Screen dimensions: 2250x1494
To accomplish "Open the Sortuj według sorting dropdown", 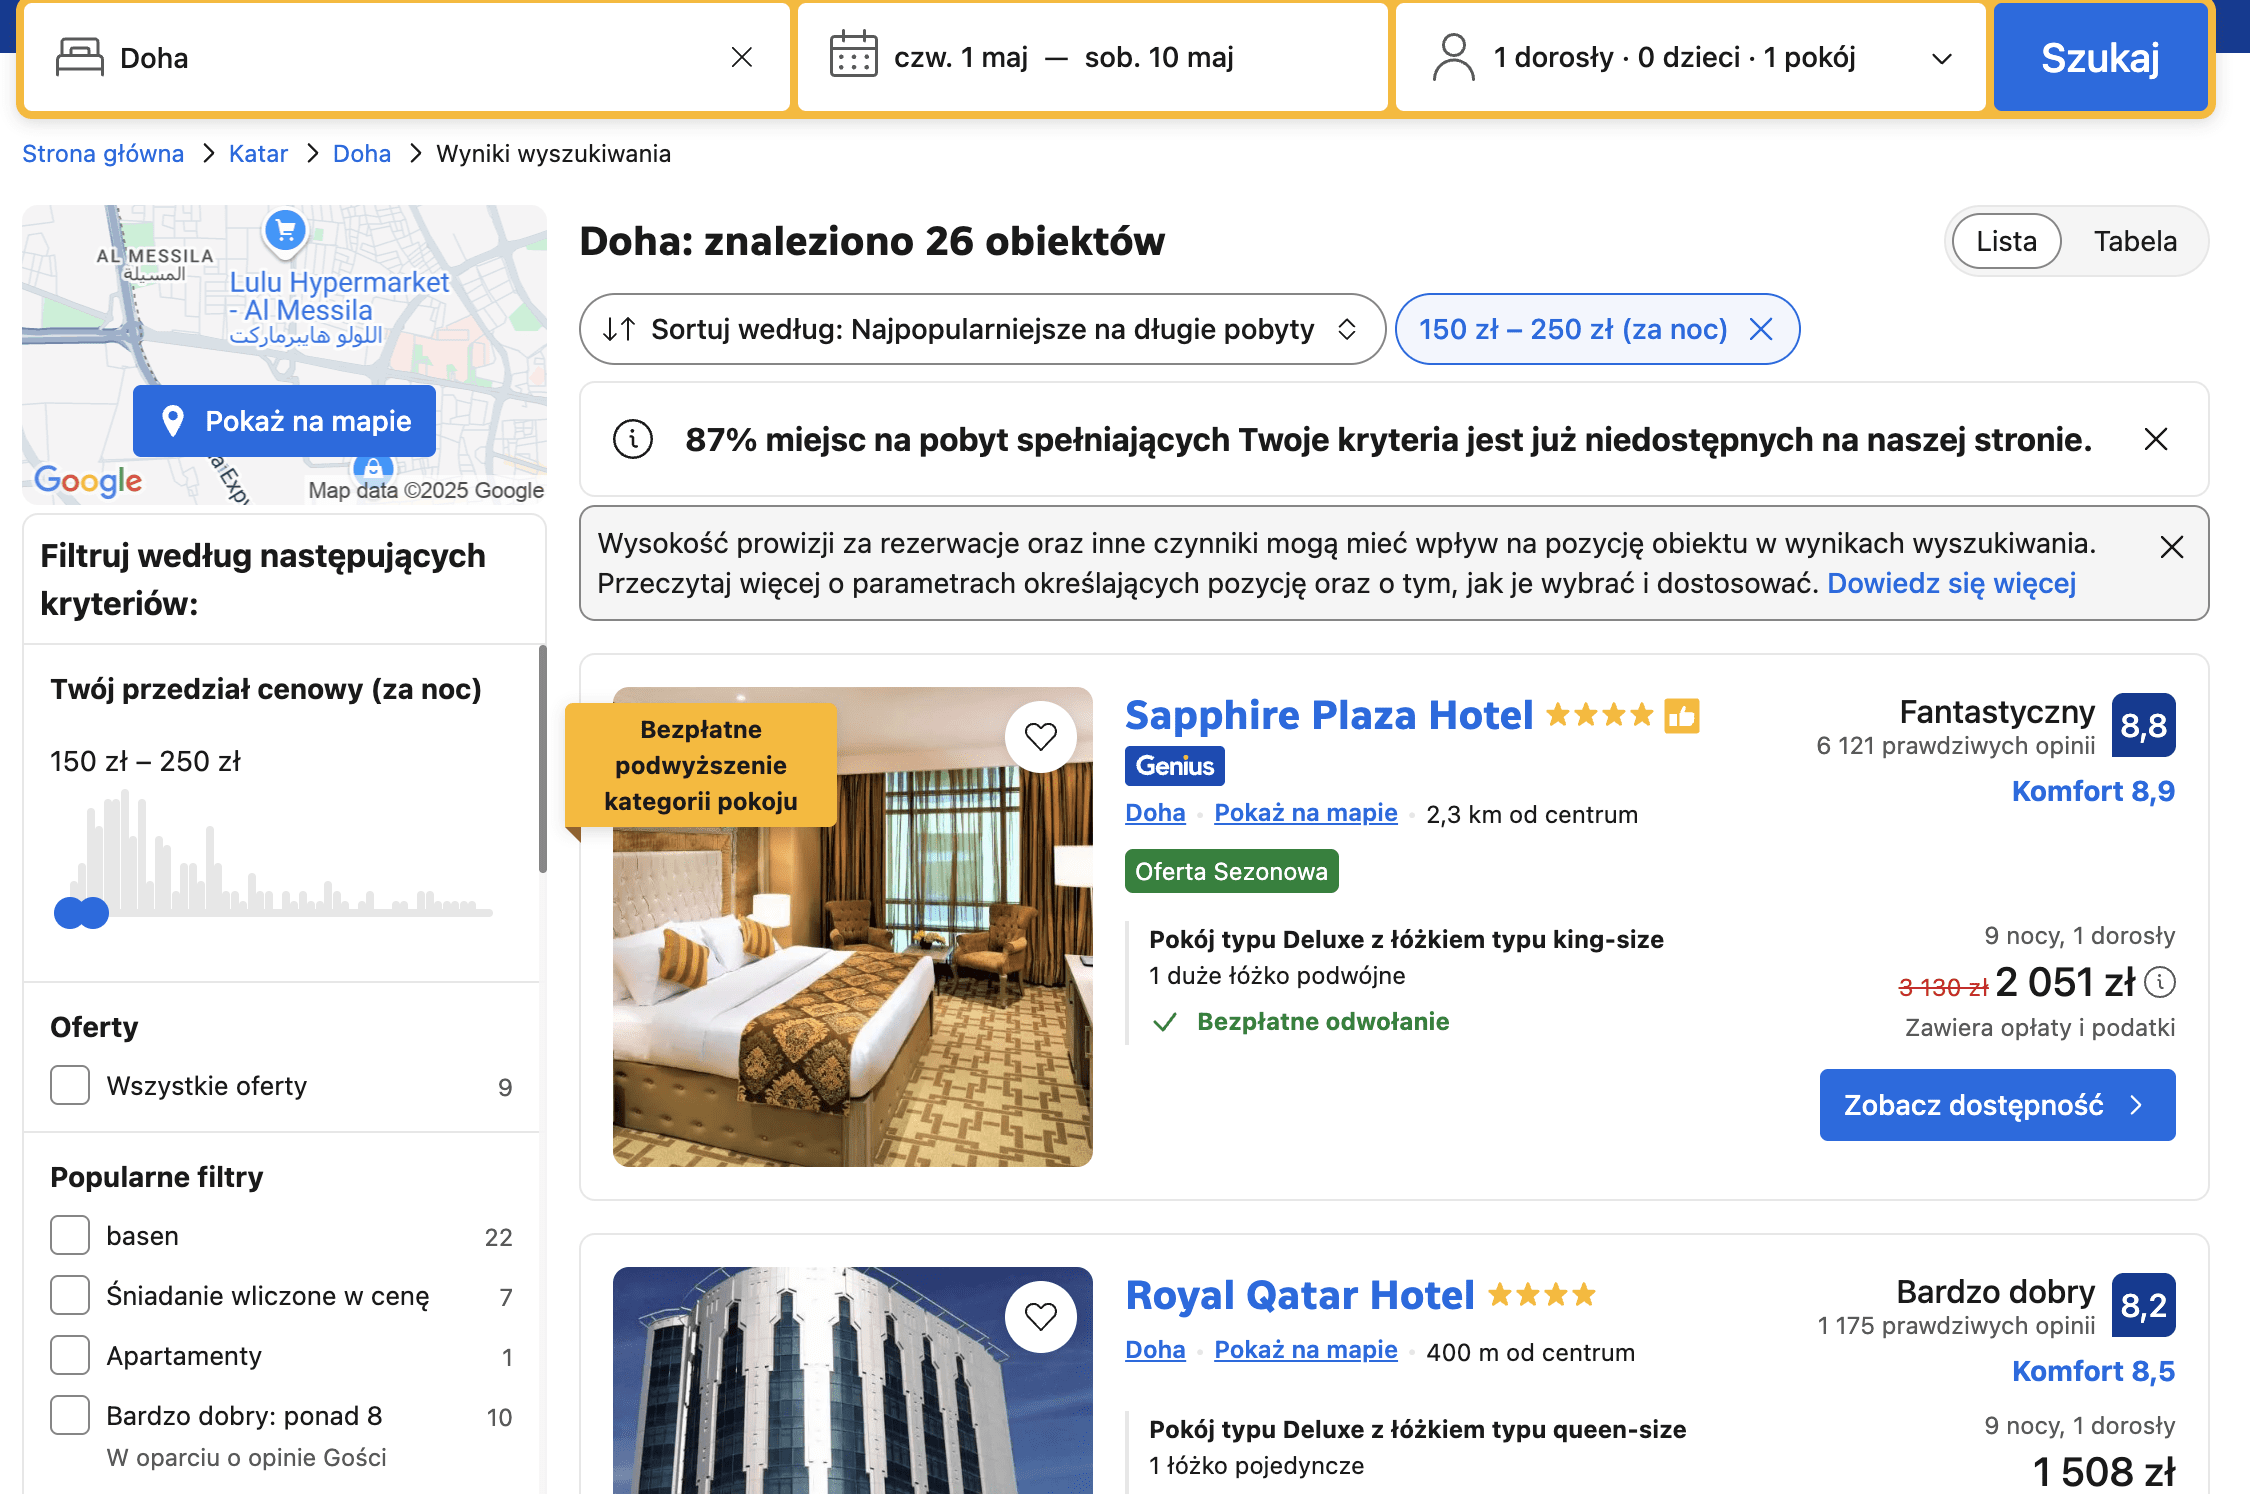I will tap(982, 329).
